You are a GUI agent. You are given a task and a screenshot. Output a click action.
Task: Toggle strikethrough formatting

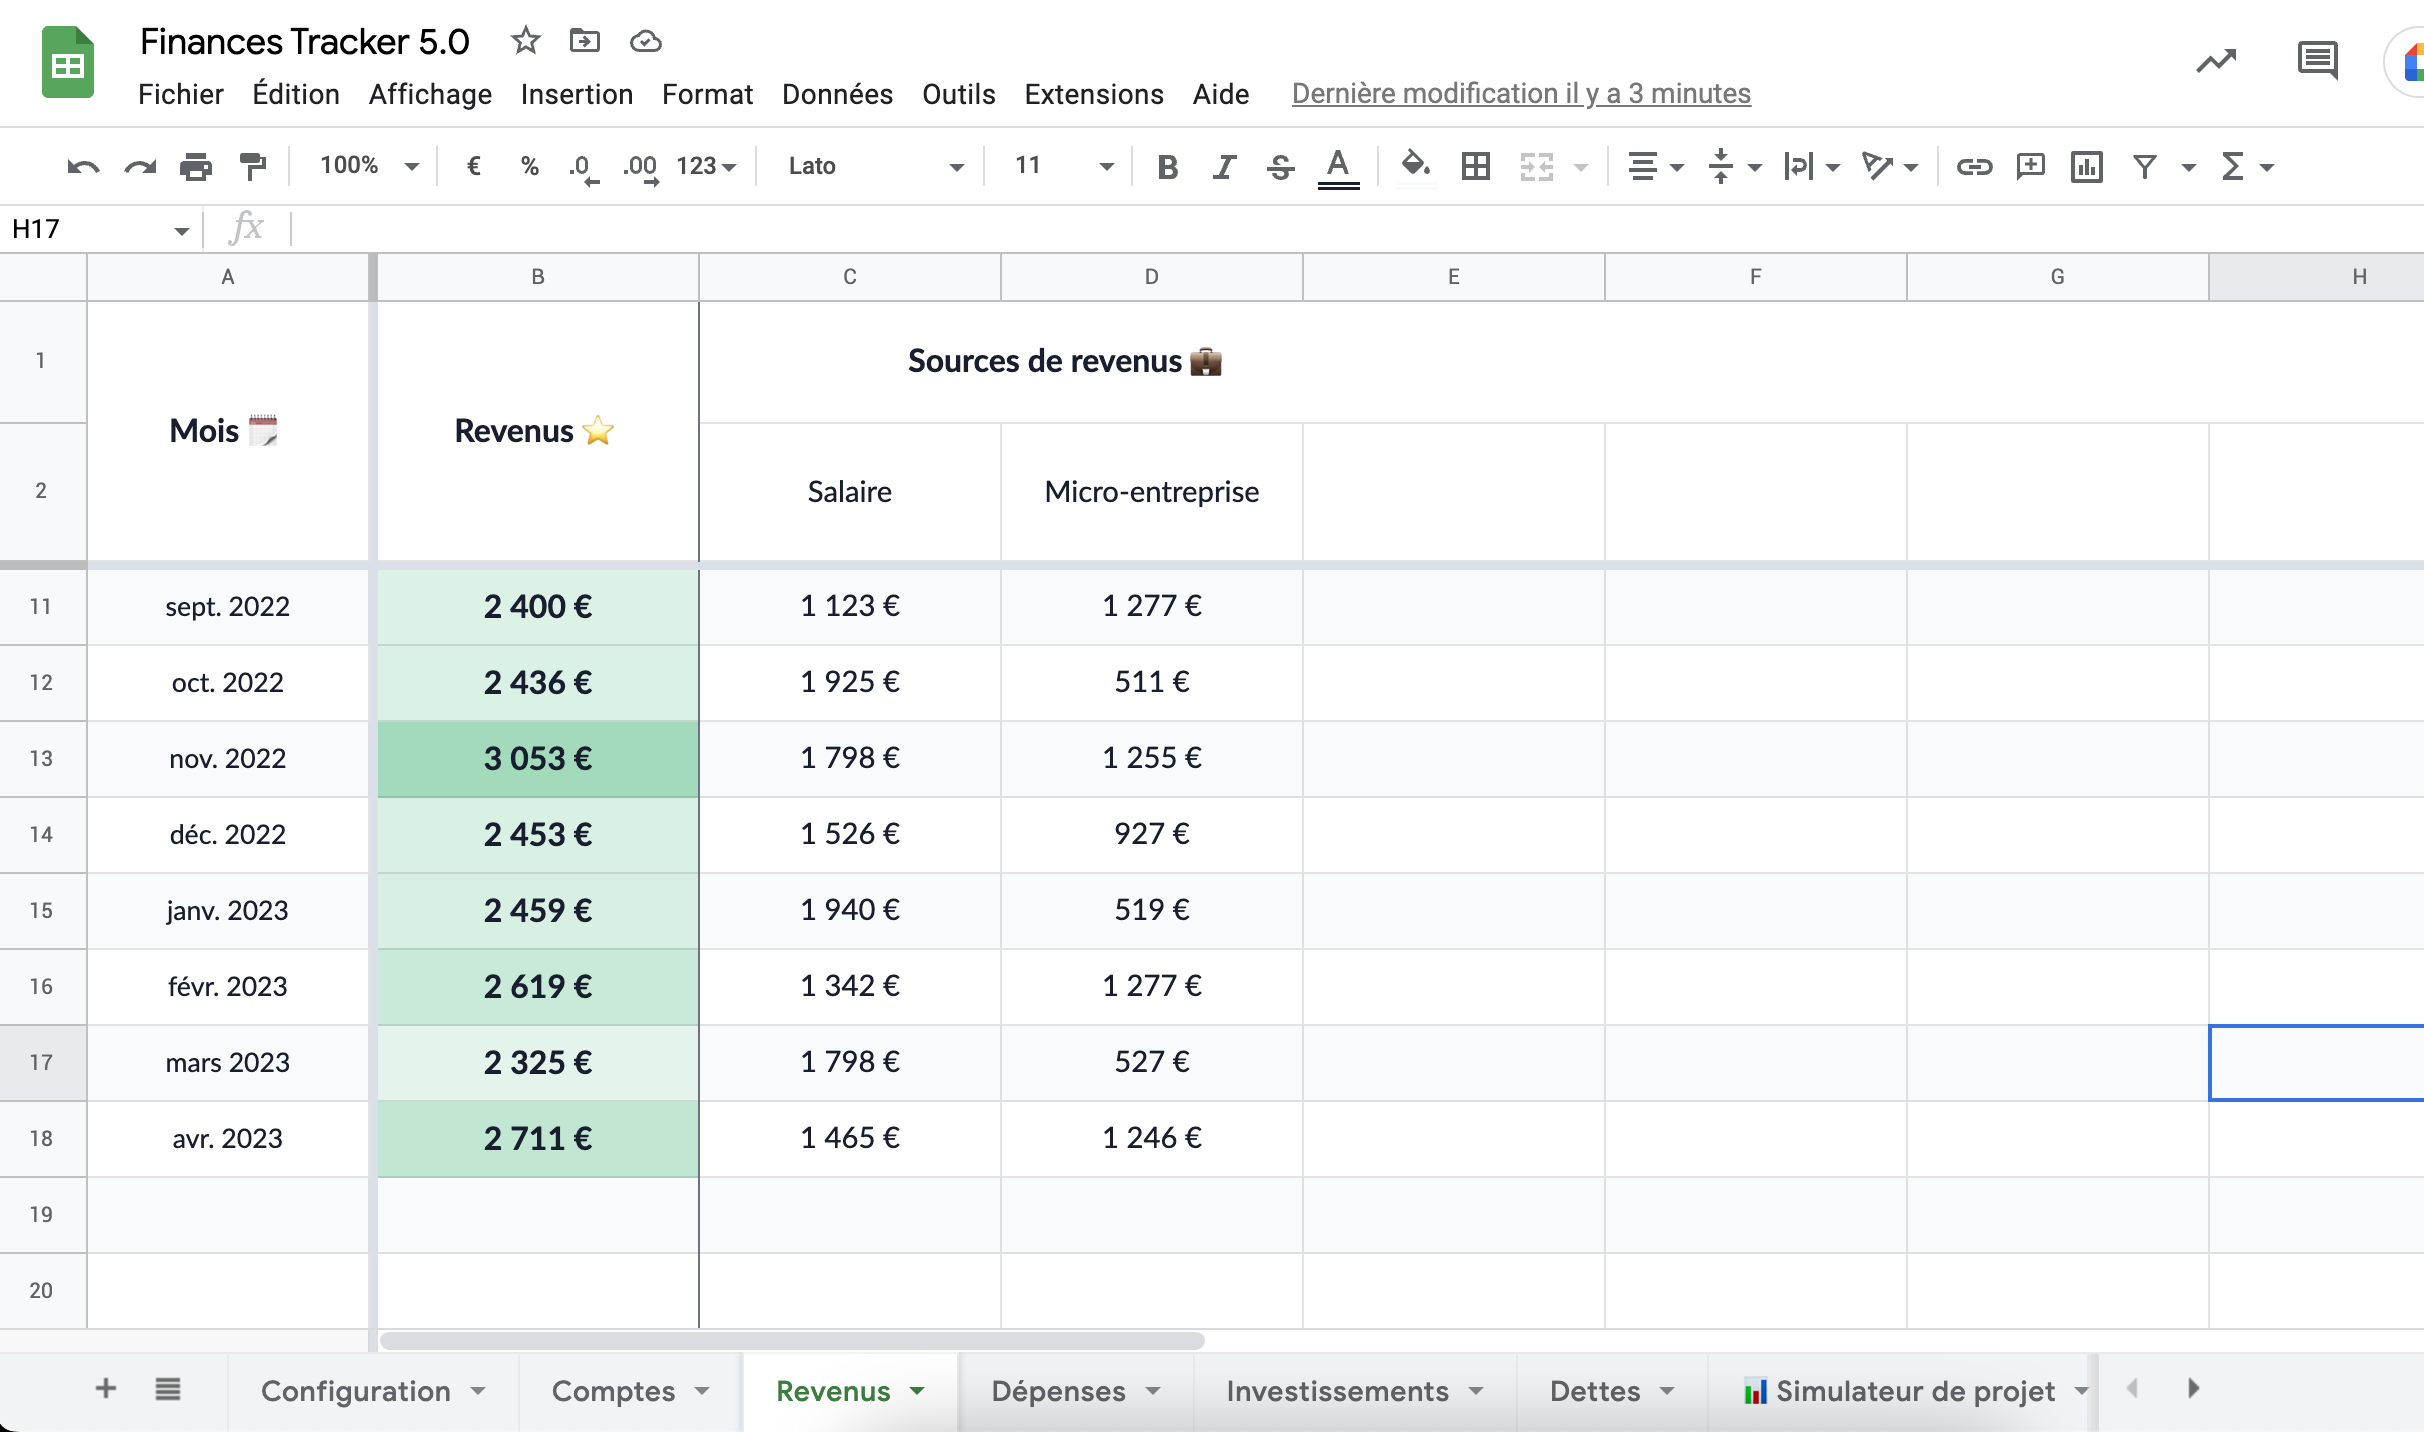click(1280, 166)
